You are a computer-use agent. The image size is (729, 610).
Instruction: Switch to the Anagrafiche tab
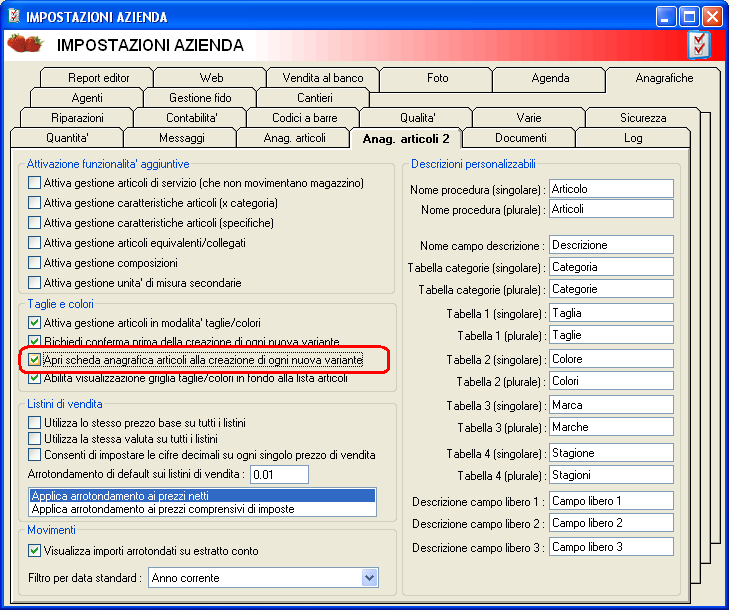click(663, 78)
